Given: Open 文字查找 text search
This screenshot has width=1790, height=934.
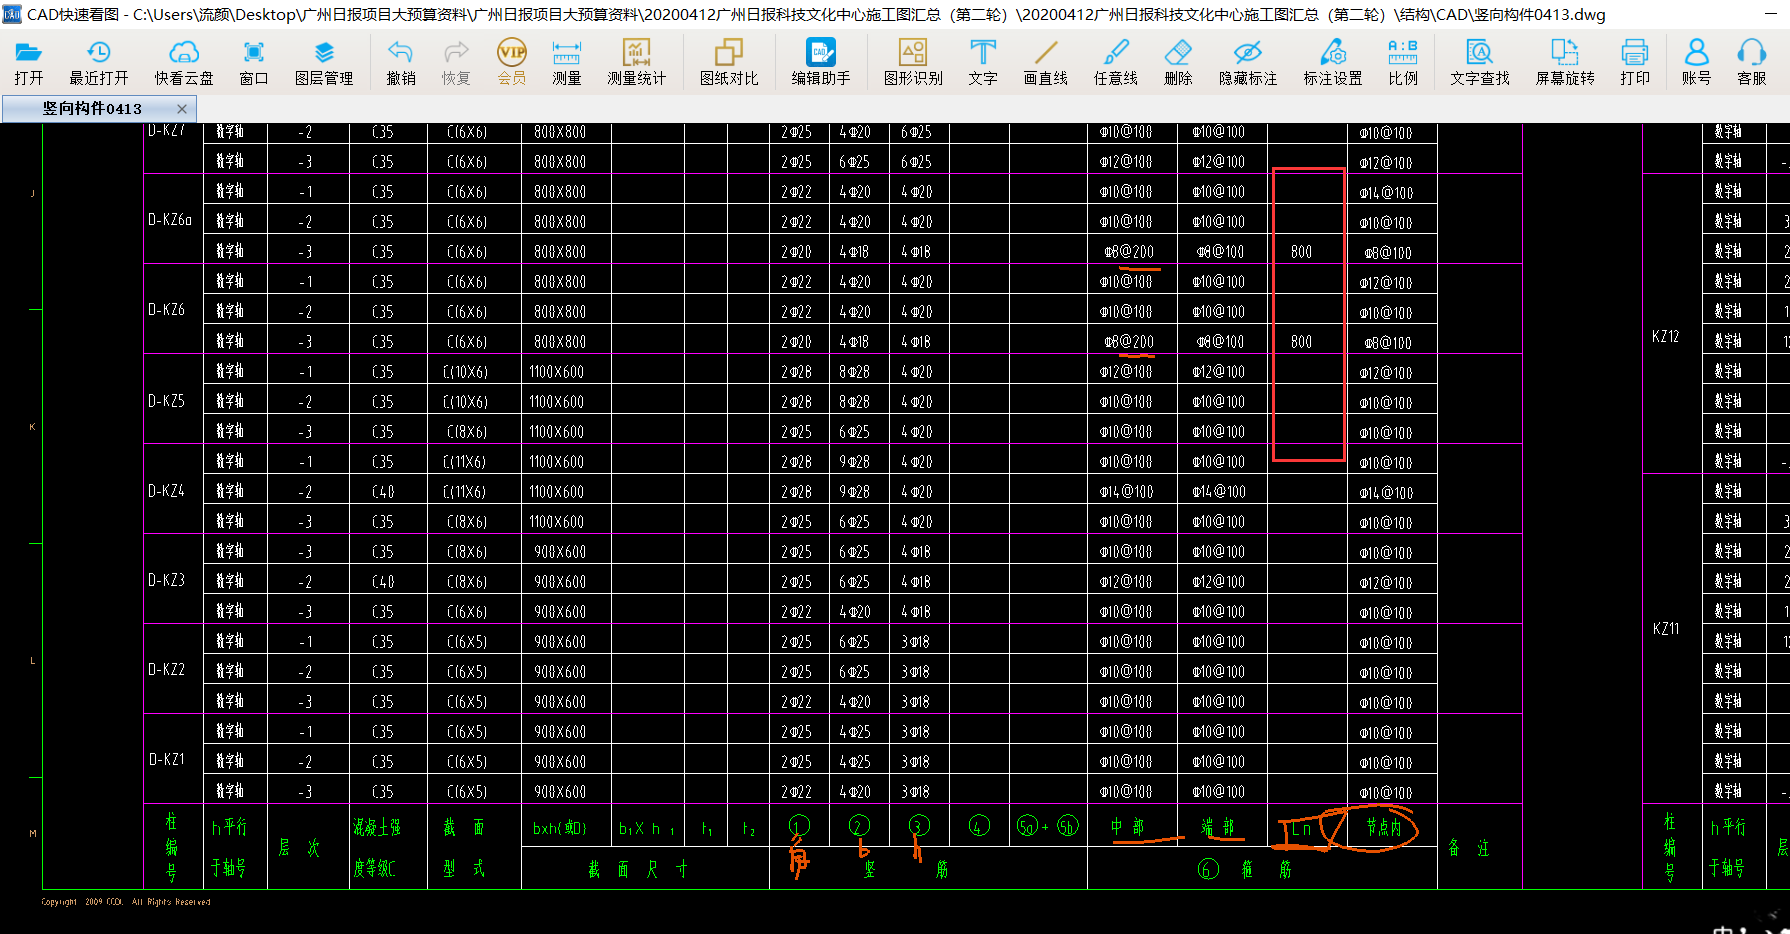Looking at the screenshot, I should 1480,62.
